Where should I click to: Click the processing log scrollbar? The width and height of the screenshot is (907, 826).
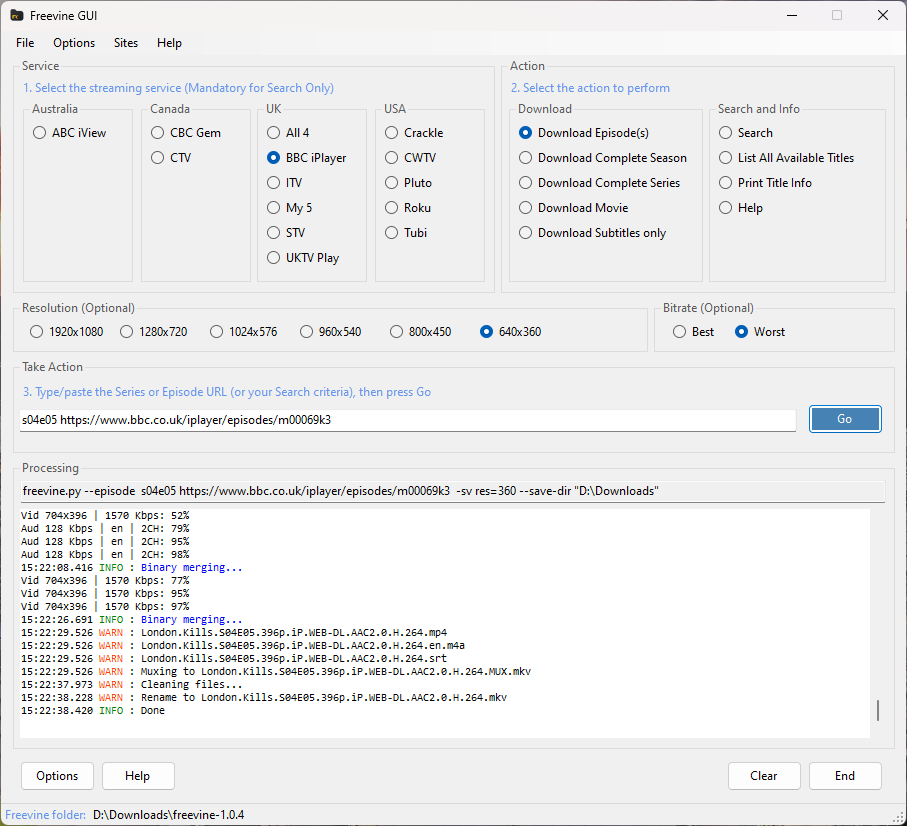[x=878, y=710]
